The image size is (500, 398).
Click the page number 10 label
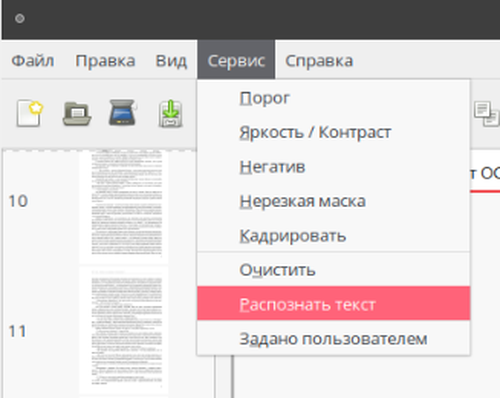coord(18,201)
